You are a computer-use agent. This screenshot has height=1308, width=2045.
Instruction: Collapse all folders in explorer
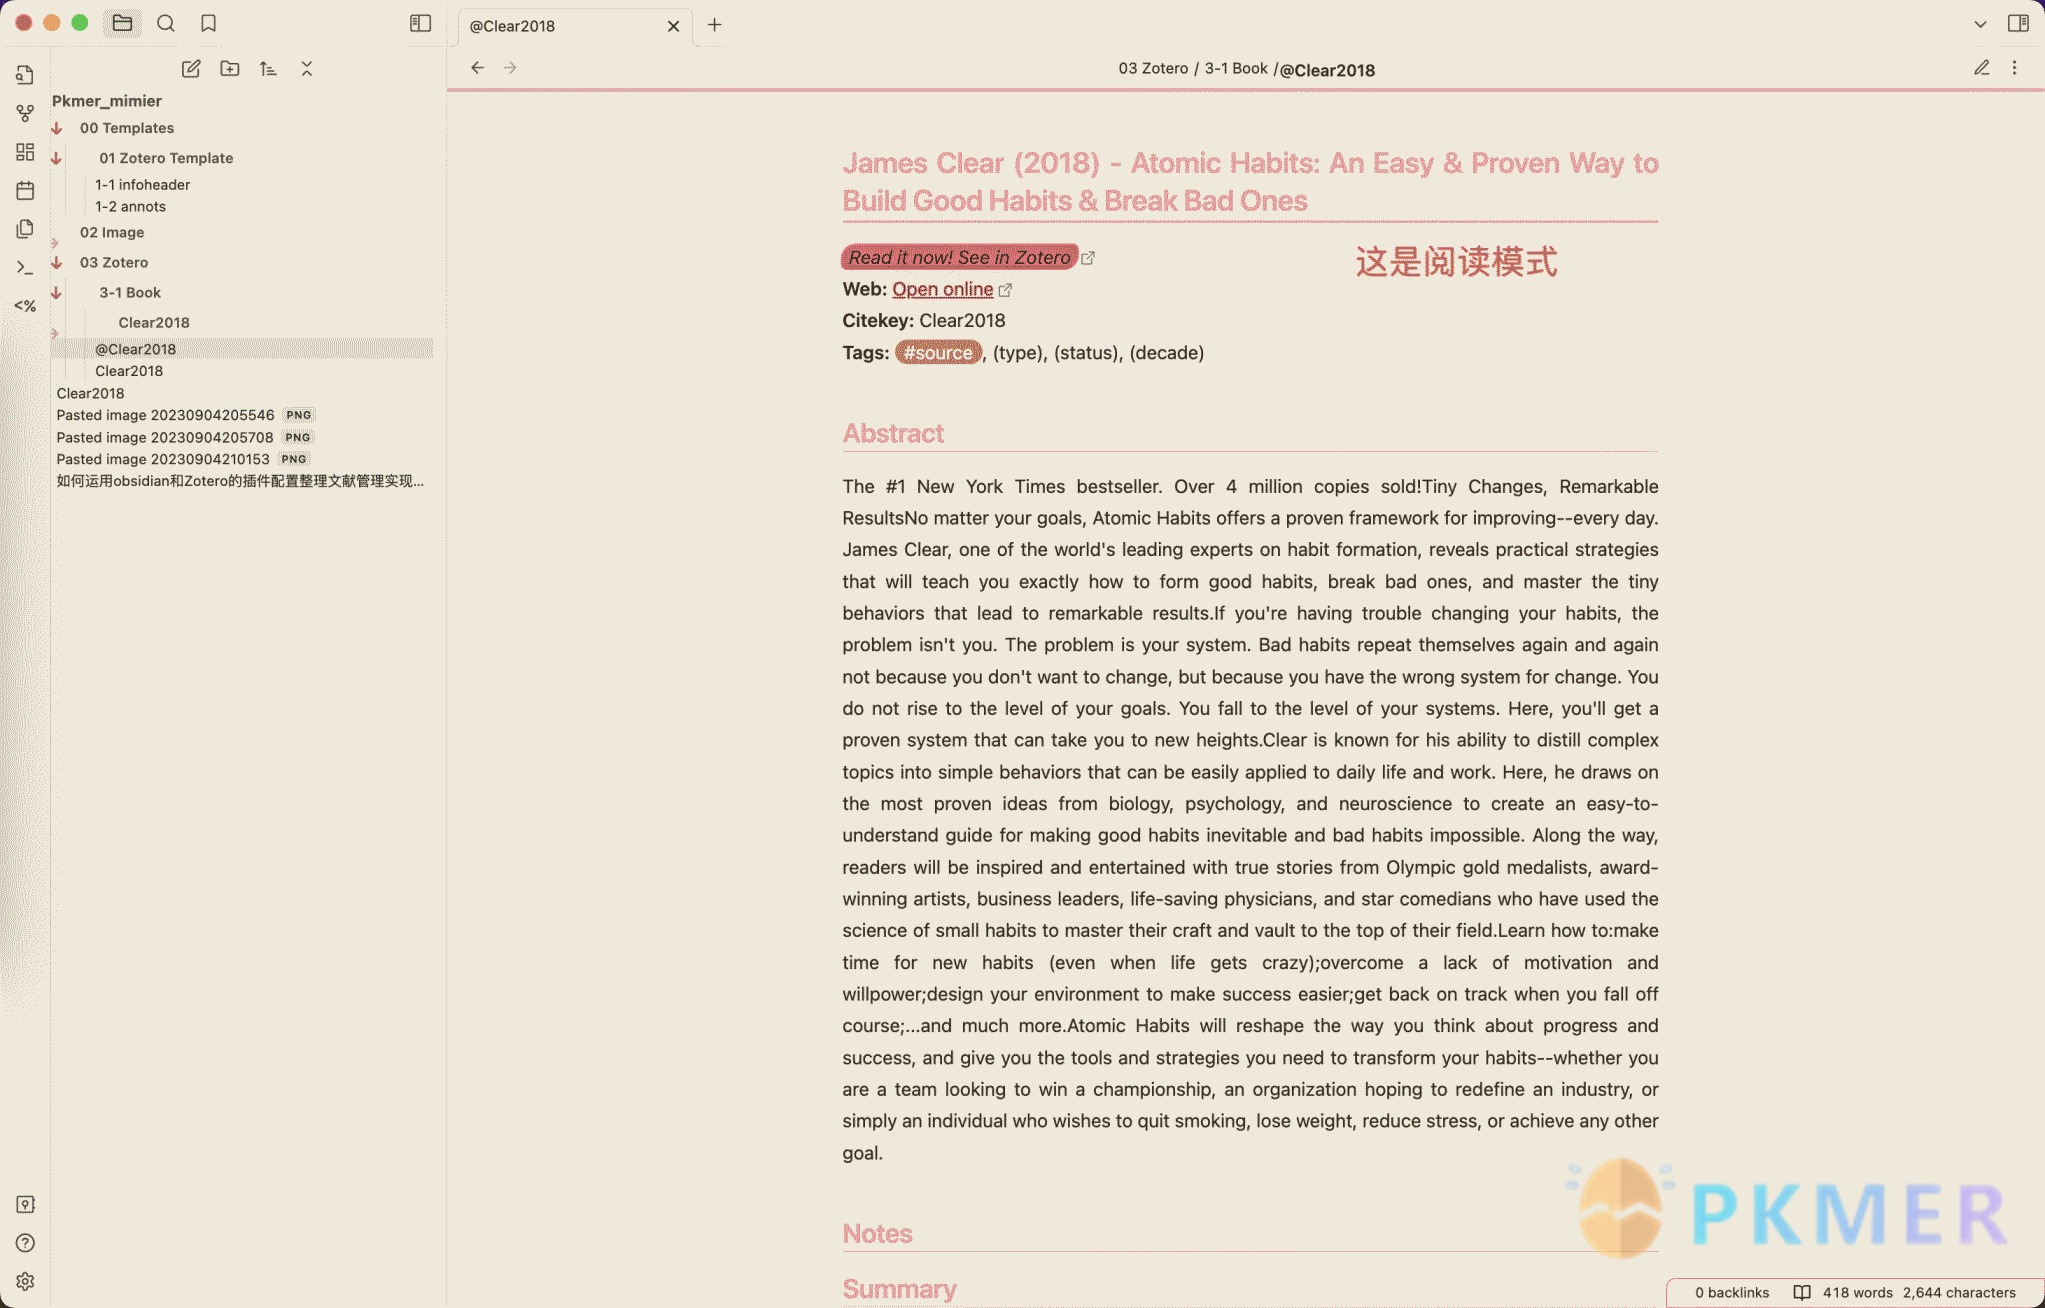307,69
